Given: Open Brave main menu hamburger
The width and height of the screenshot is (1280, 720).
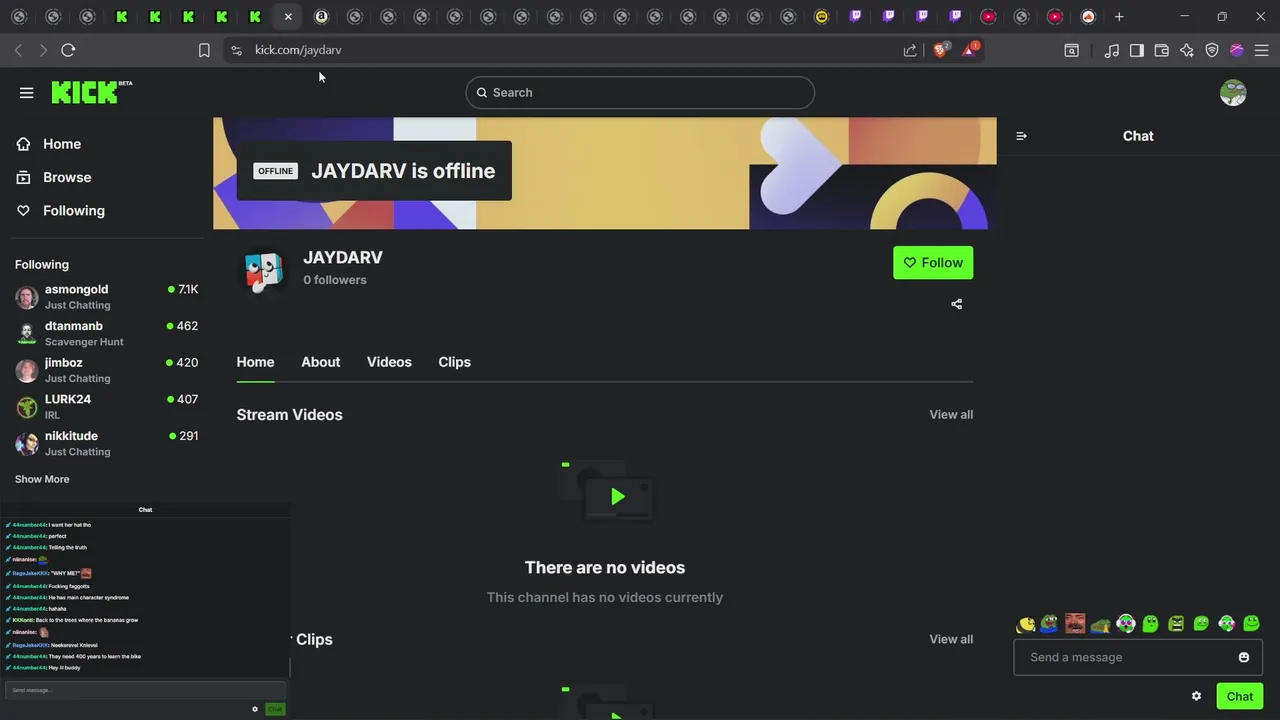Looking at the screenshot, I should [x=1261, y=50].
